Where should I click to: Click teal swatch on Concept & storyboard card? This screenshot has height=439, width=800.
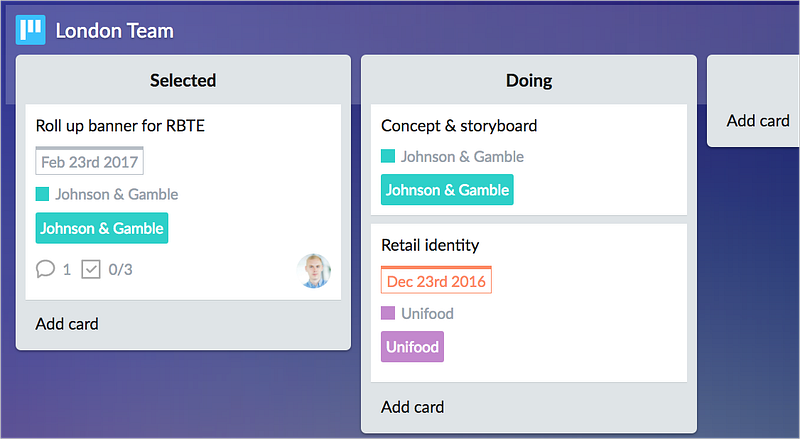pyautogui.click(x=388, y=156)
